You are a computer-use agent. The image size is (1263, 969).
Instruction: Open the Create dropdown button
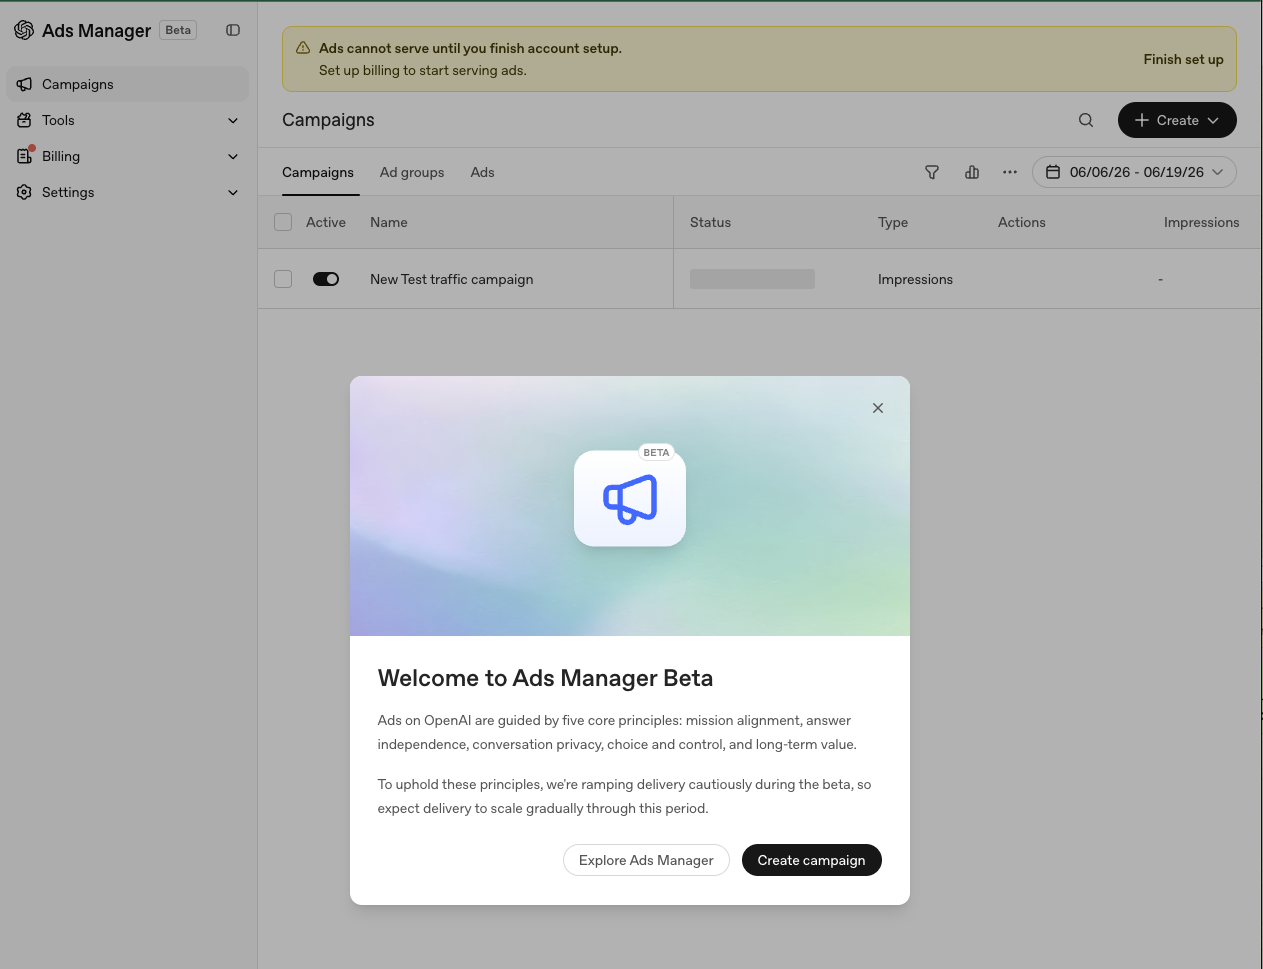point(1177,120)
